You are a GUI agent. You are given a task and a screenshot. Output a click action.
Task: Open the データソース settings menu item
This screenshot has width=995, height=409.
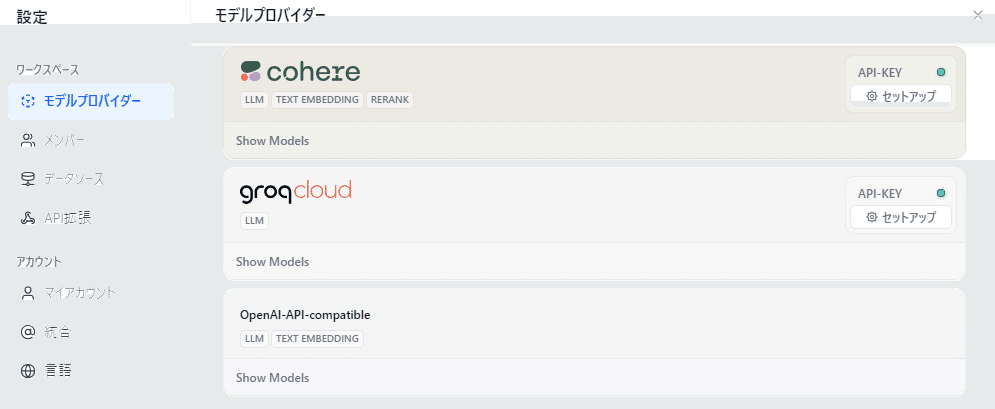(73, 179)
